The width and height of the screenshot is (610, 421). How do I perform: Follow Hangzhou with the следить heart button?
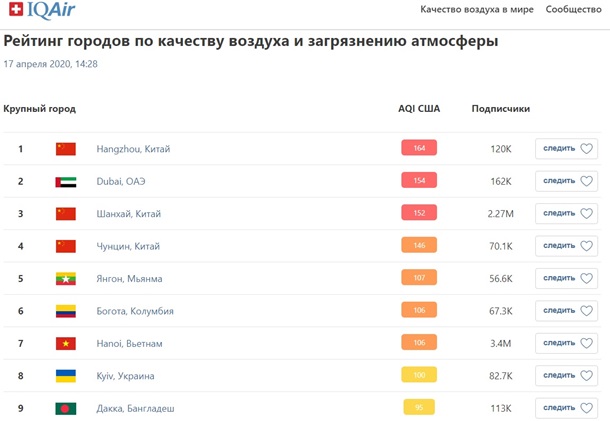click(567, 149)
